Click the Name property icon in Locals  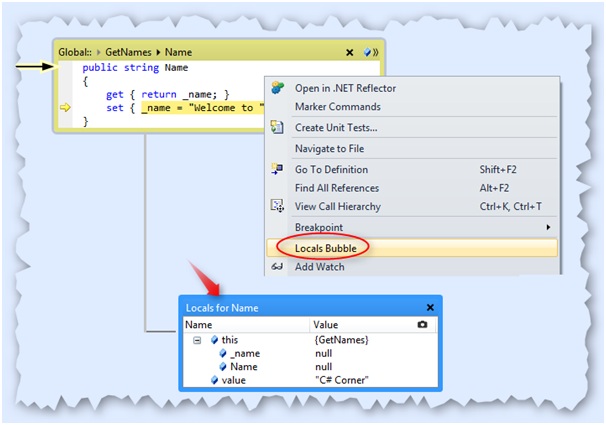pyautogui.click(x=223, y=367)
